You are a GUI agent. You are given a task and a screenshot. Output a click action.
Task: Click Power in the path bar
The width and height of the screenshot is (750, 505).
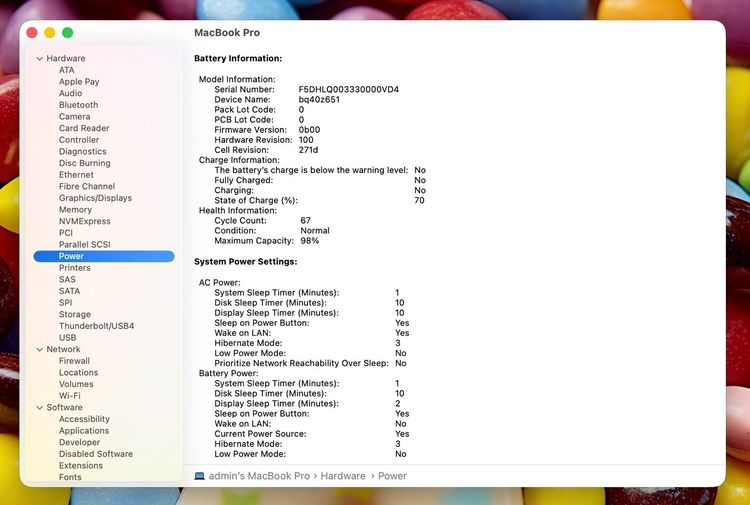point(392,476)
